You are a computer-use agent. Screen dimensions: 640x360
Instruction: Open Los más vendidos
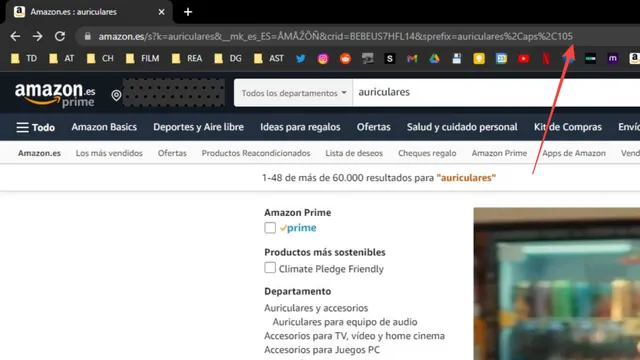pos(109,153)
